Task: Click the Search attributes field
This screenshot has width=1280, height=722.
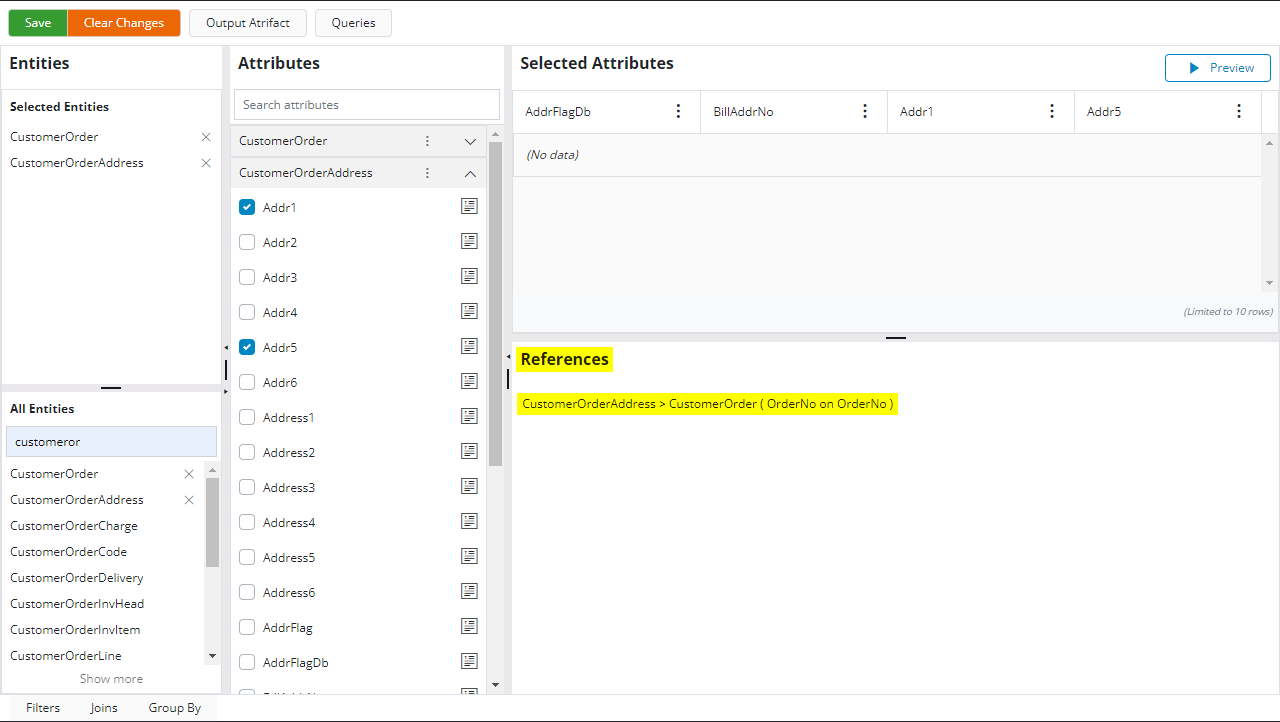Action: [366, 105]
